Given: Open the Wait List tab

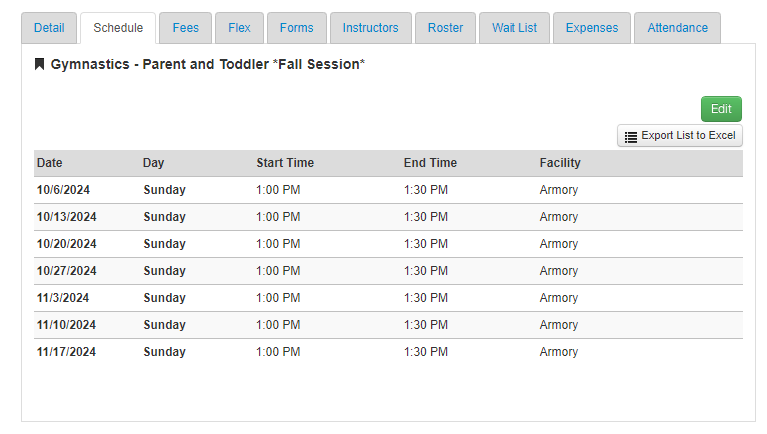Looking at the screenshot, I should (x=514, y=28).
